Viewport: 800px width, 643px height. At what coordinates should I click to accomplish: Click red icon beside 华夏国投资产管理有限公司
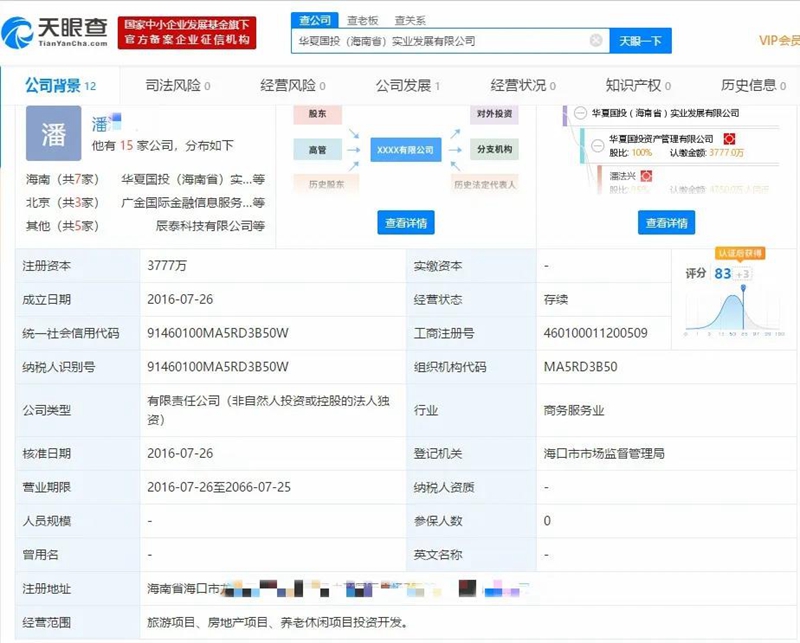point(729,138)
